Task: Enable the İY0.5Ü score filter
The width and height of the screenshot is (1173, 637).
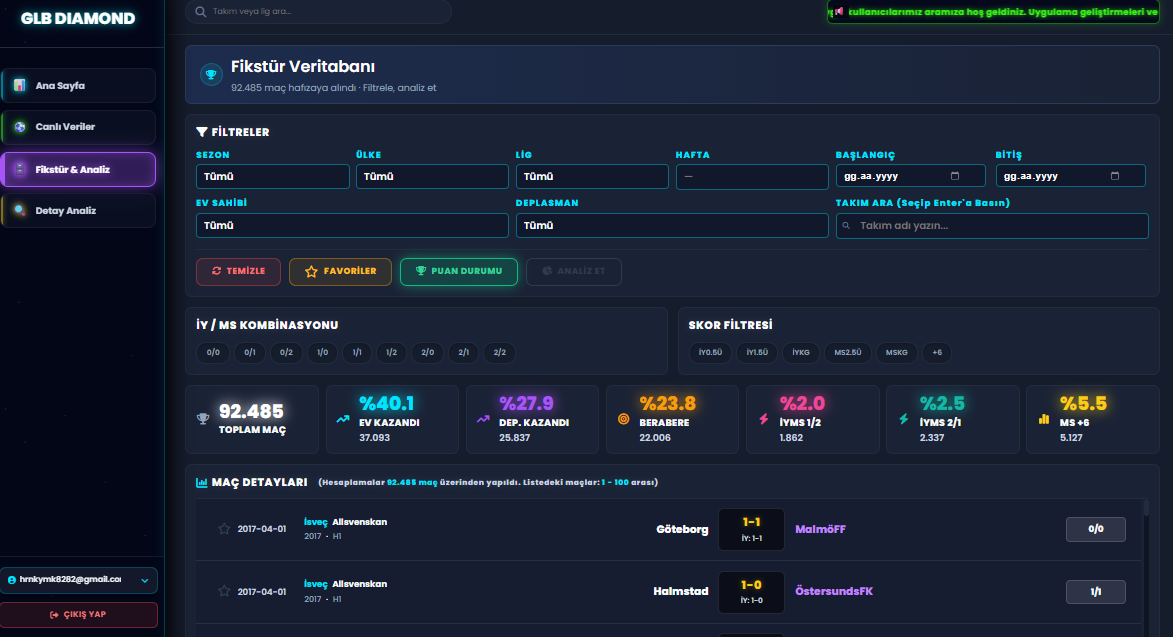Action: click(711, 352)
